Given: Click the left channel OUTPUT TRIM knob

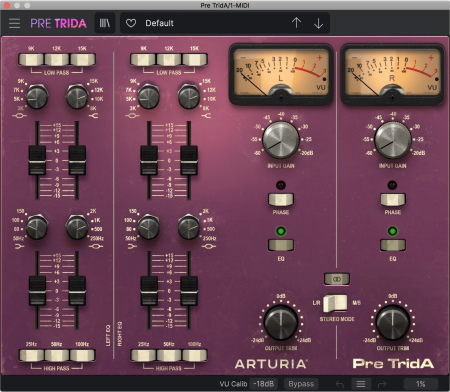Looking at the screenshot, I should coord(281,322).
